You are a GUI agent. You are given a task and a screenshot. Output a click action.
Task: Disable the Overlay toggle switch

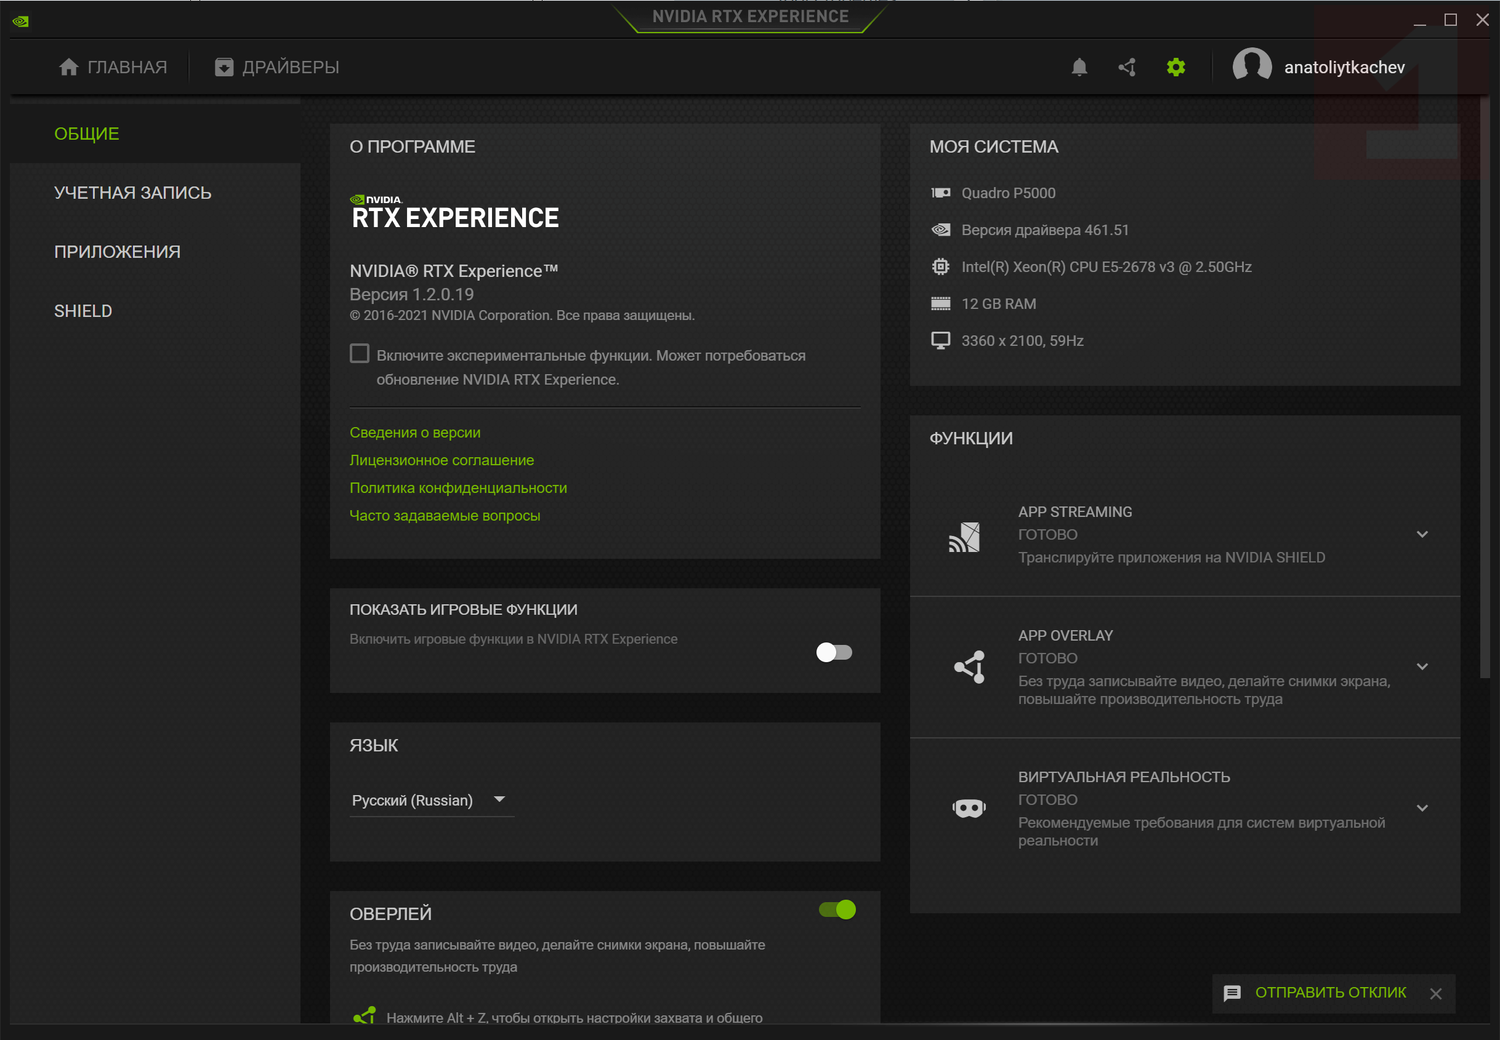point(838,909)
